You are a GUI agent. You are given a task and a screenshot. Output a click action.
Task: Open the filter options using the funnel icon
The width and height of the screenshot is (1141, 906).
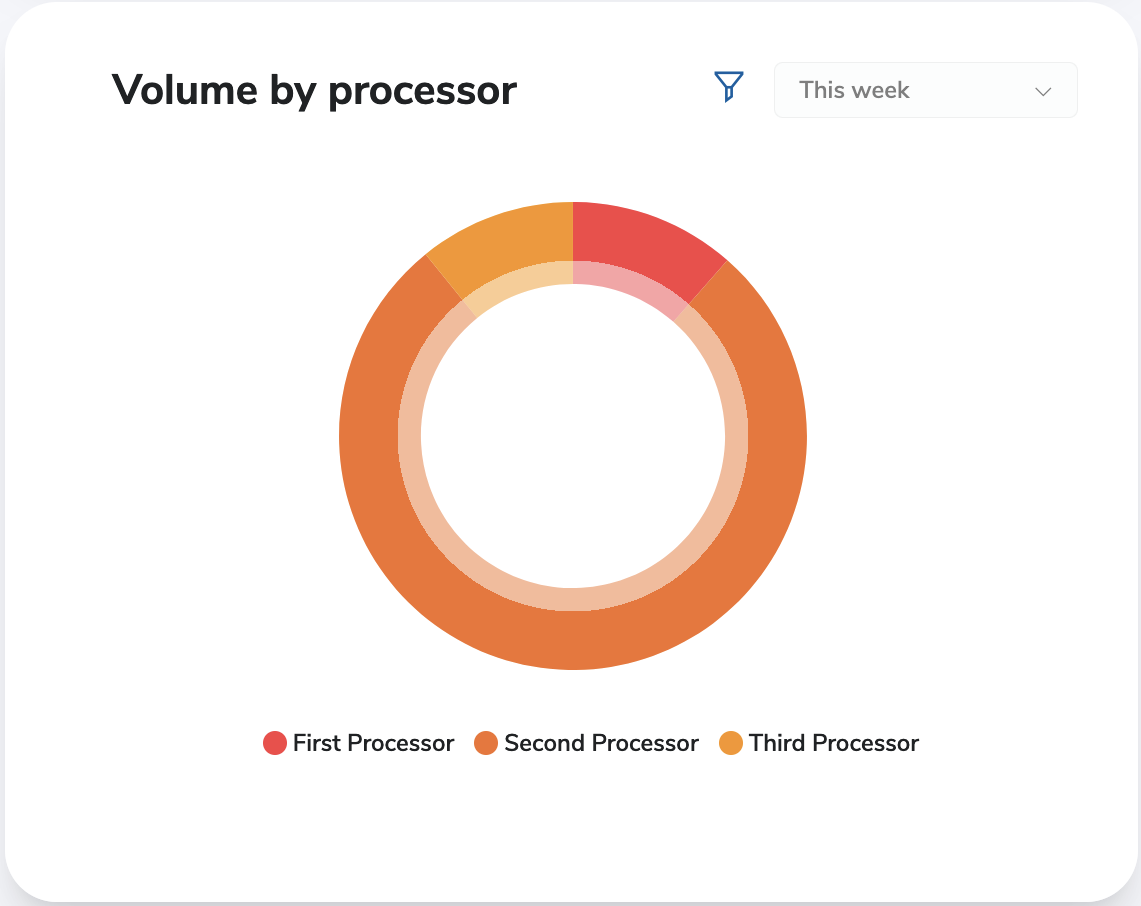coord(728,88)
